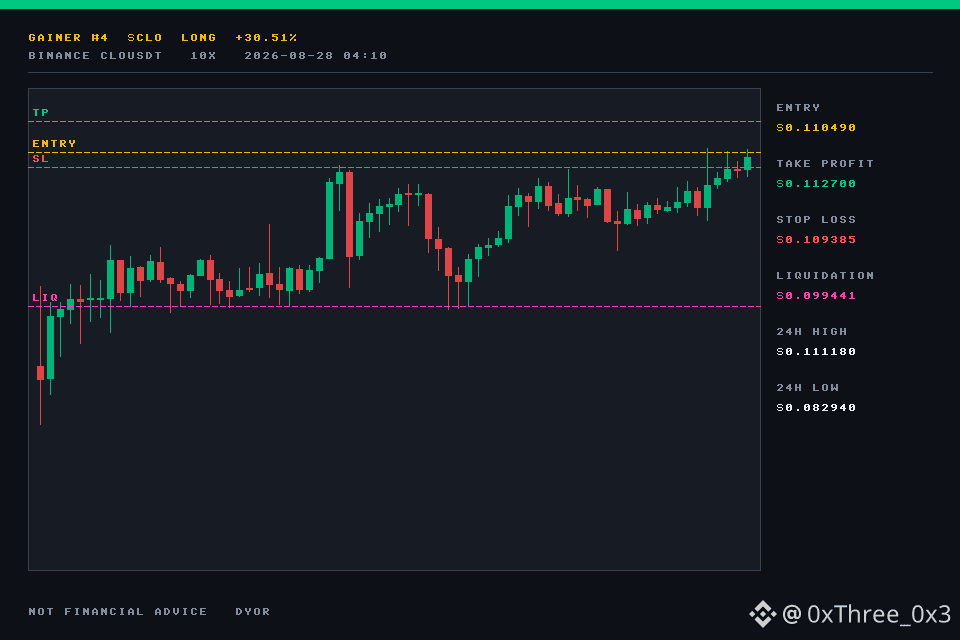Click the 24H LOW heading
The width and height of the screenshot is (960, 640).
click(x=807, y=388)
